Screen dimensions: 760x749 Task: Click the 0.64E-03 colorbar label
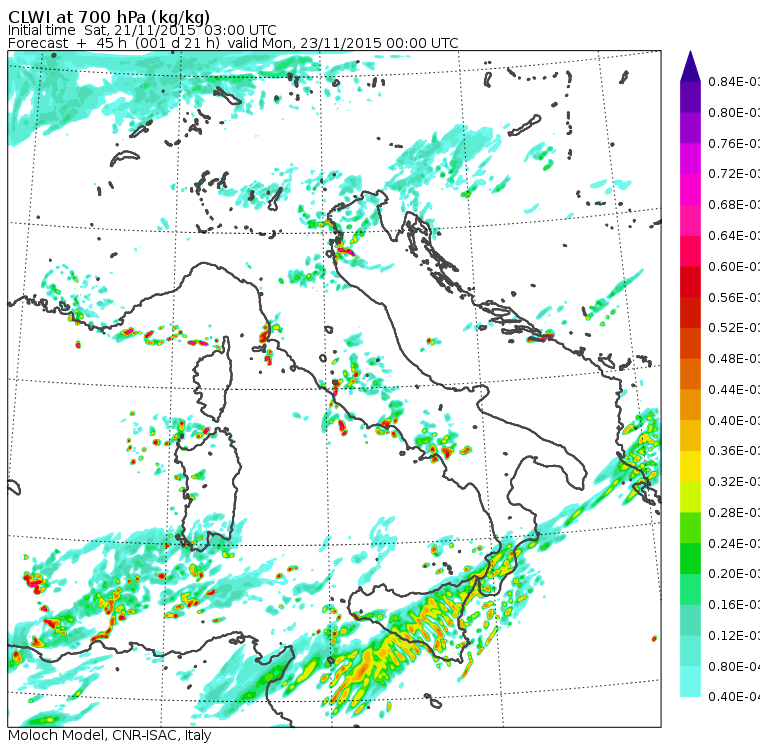coord(734,236)
